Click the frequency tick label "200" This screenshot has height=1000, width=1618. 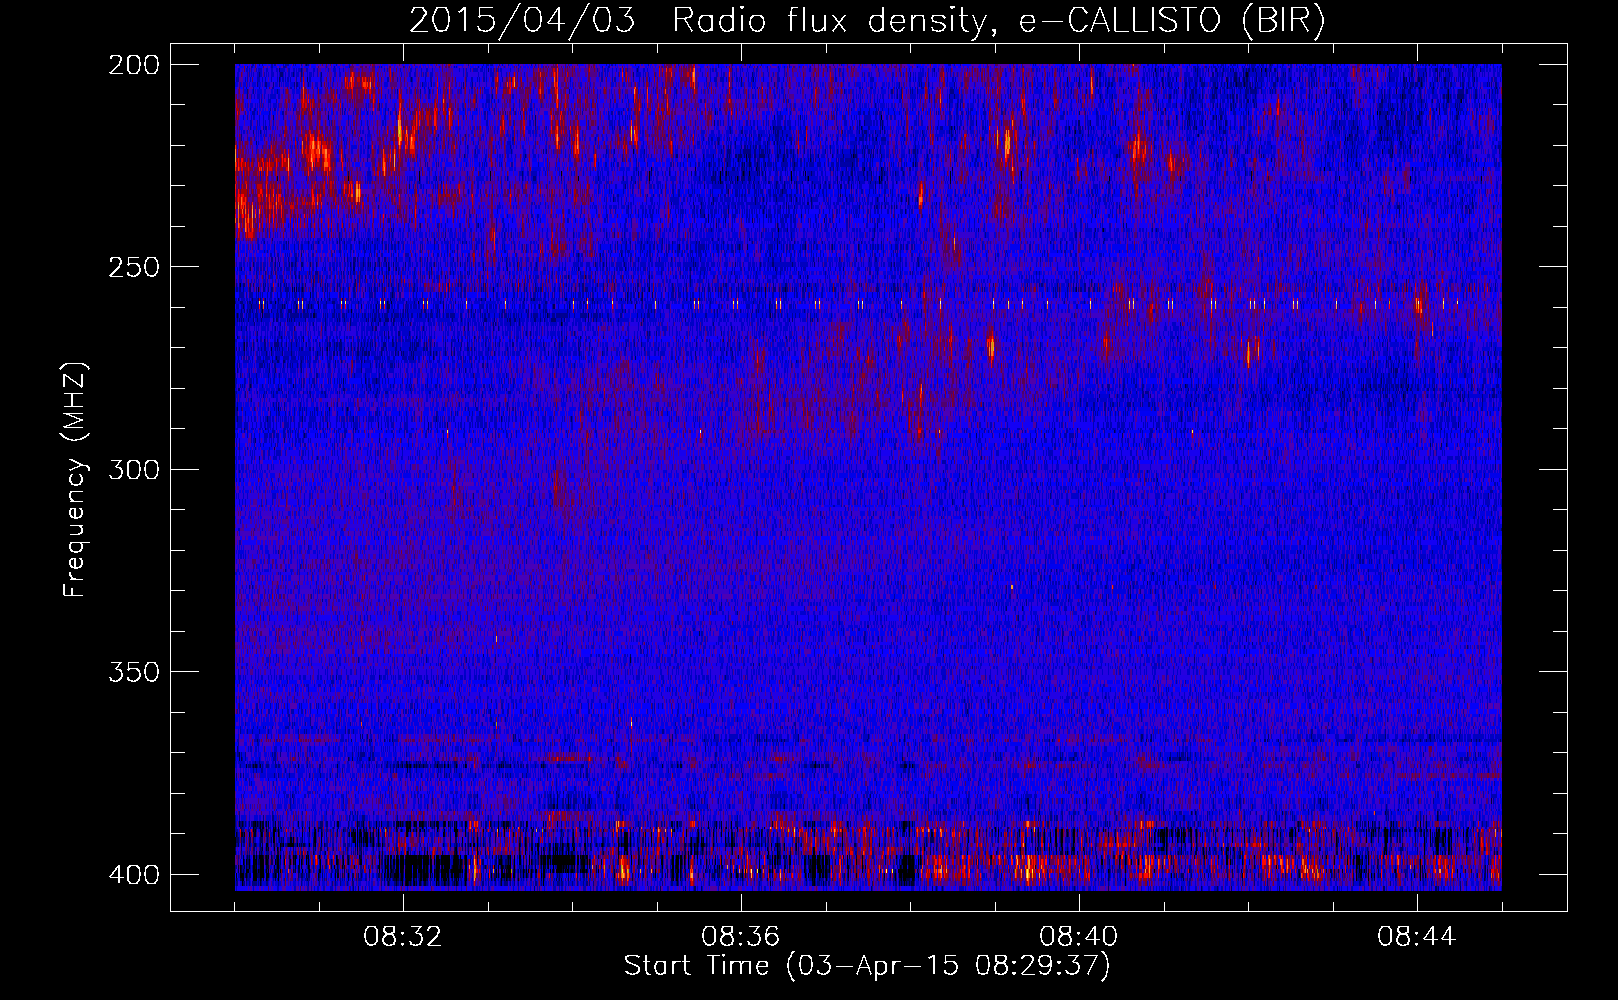tap(133, 64)
